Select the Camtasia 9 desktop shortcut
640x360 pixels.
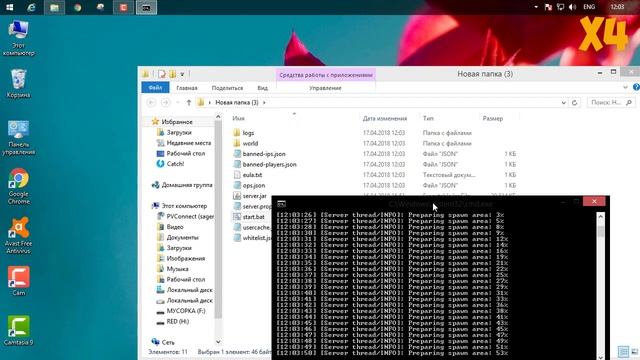[x=18, y=331]
